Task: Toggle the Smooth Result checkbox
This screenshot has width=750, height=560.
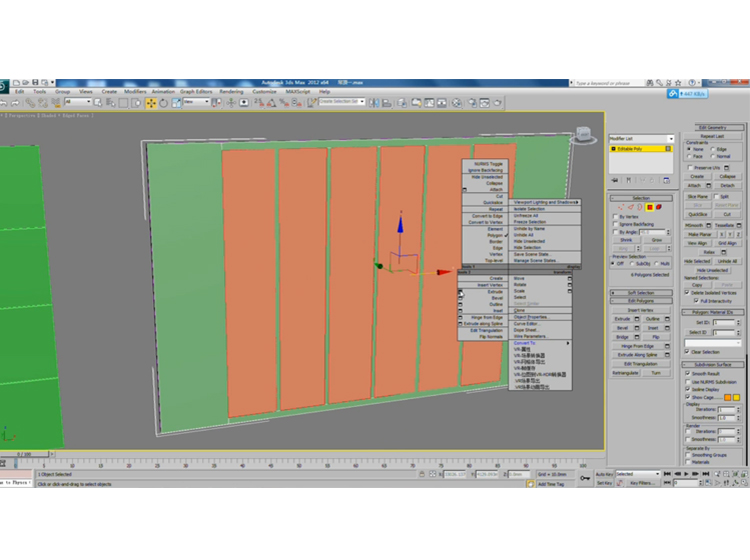Action: pyautogui.click(x=688, y=373)
